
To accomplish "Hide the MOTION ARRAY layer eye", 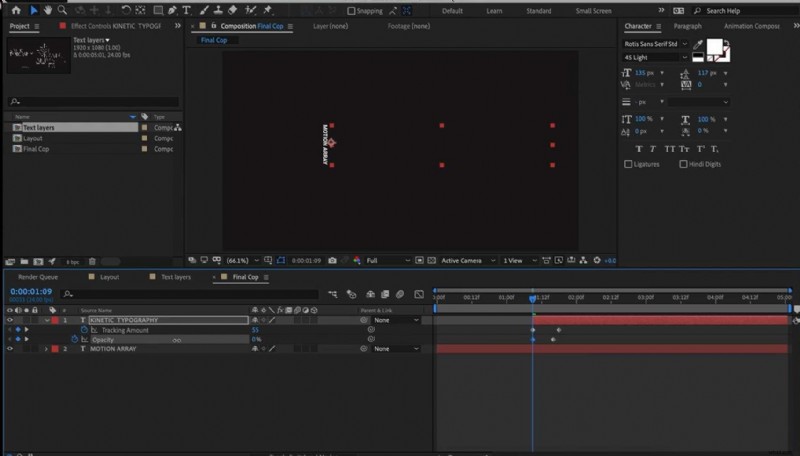I will (x=10, y=349).
